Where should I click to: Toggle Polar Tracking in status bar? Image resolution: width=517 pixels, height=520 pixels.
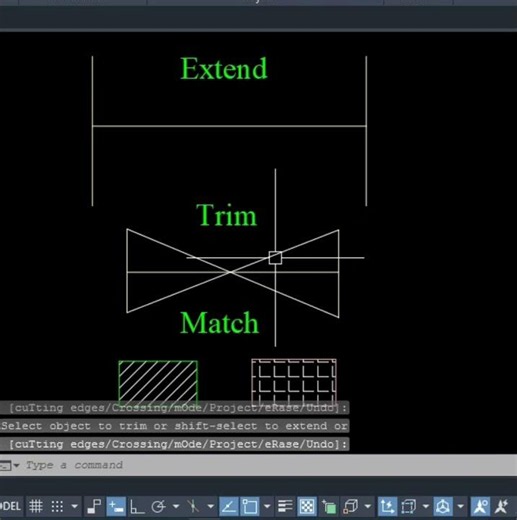point(158,507)
